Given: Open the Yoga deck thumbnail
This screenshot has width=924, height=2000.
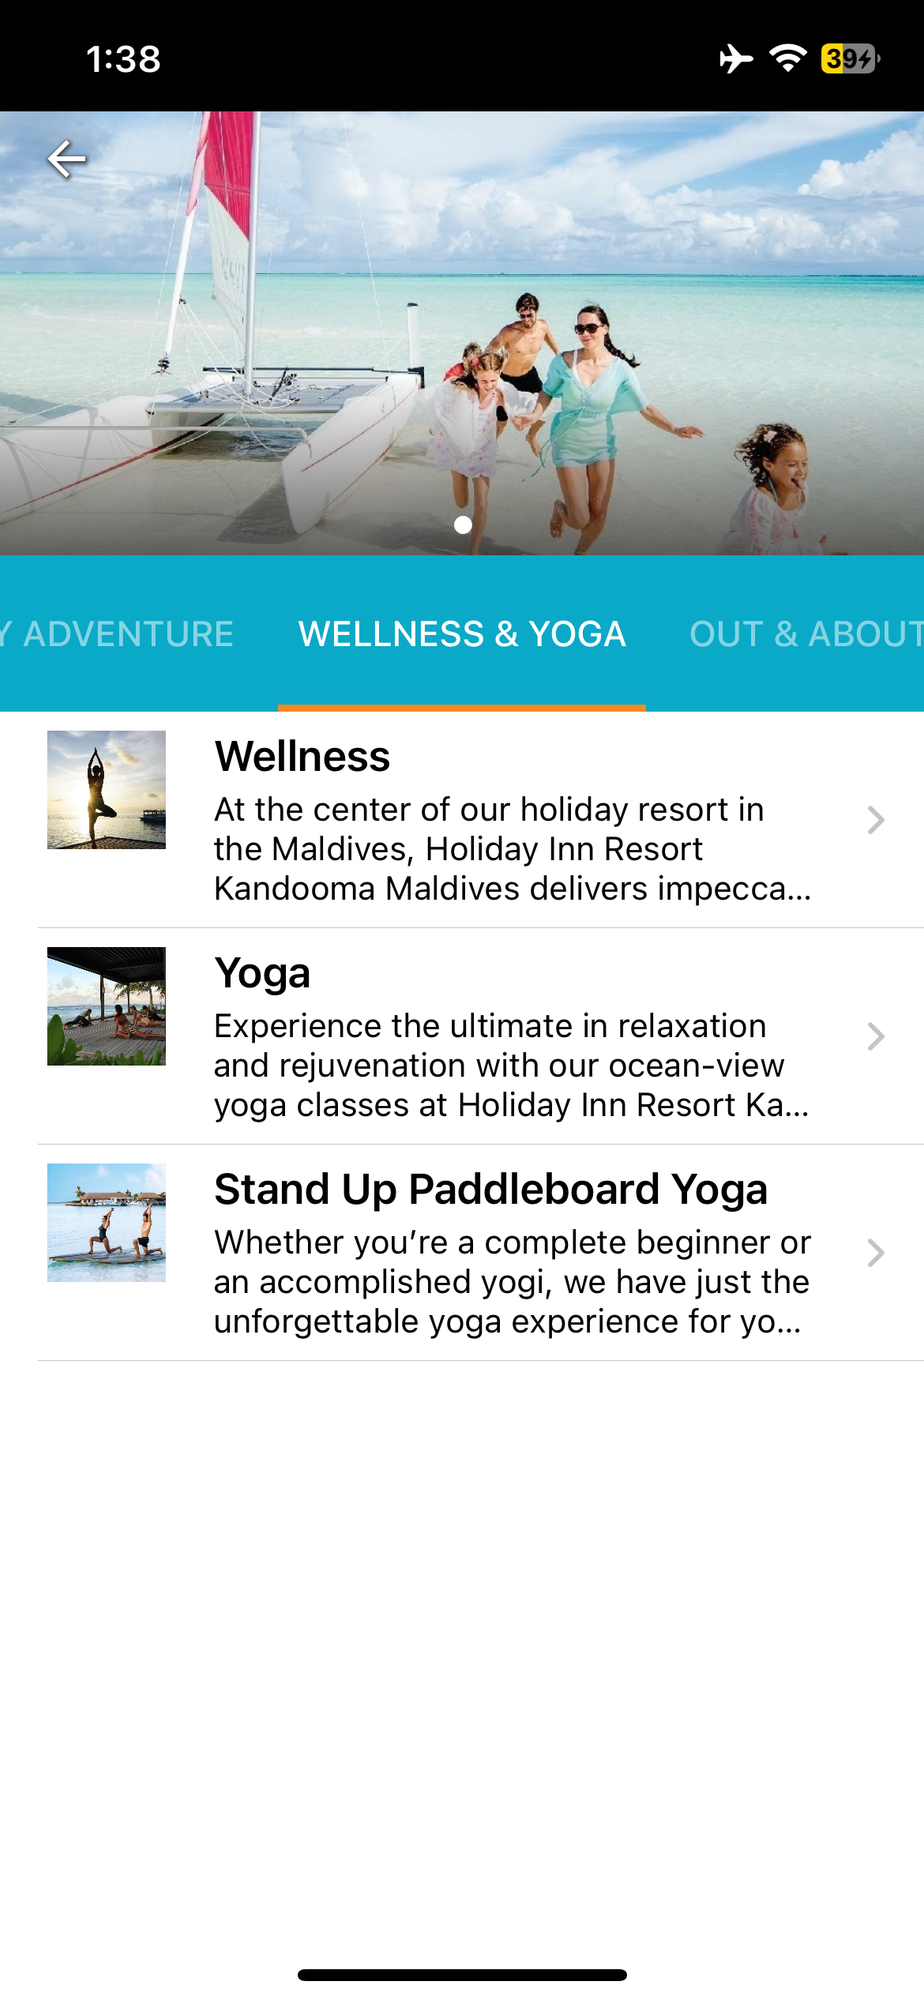Looking at the screenshot, I should pyautogui.click(x=106, y=1006).
